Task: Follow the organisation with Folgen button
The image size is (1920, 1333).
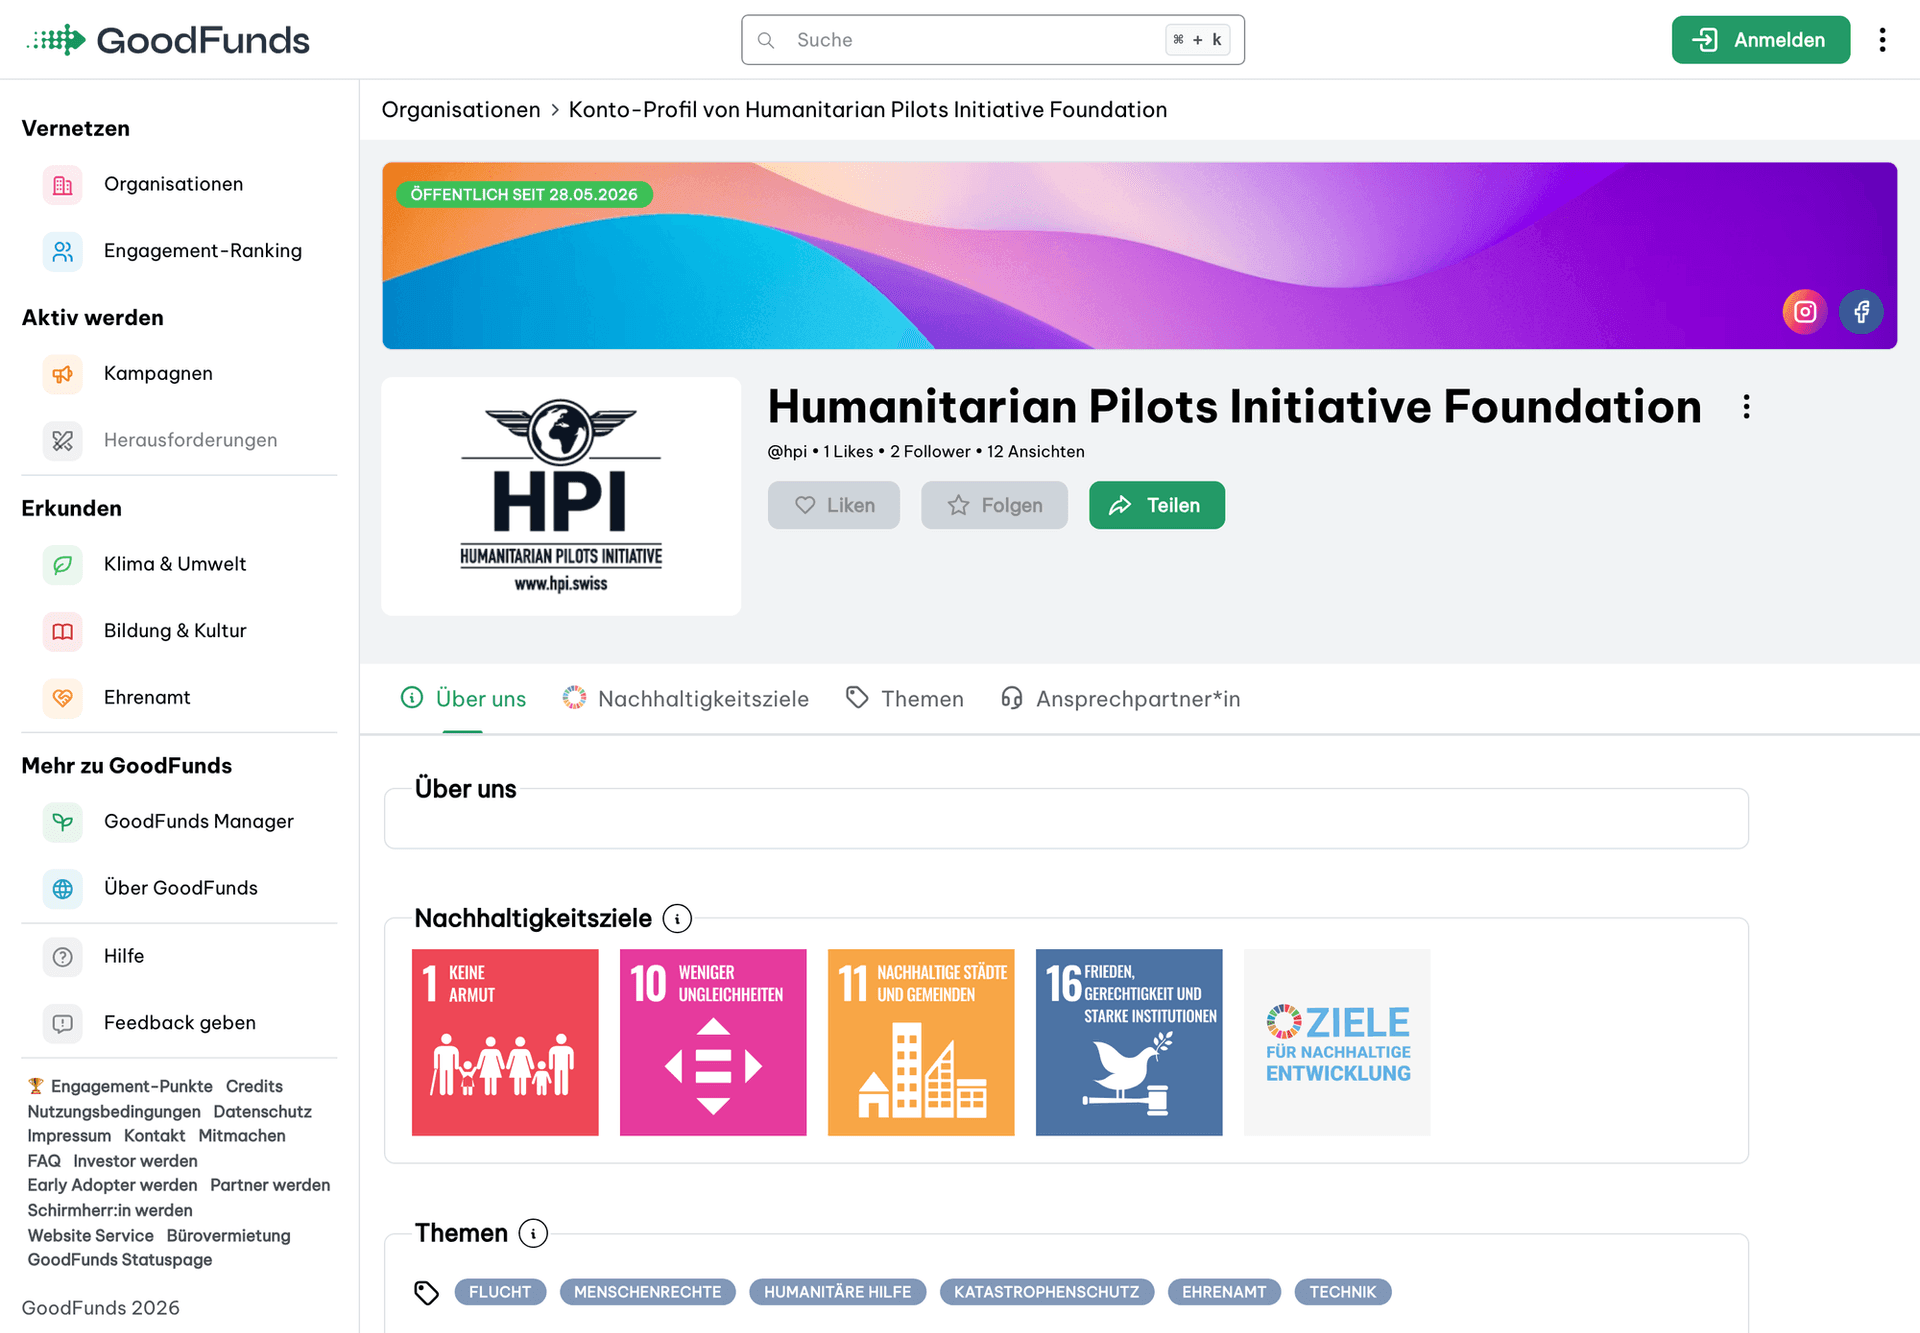Action: coord(994,505)
